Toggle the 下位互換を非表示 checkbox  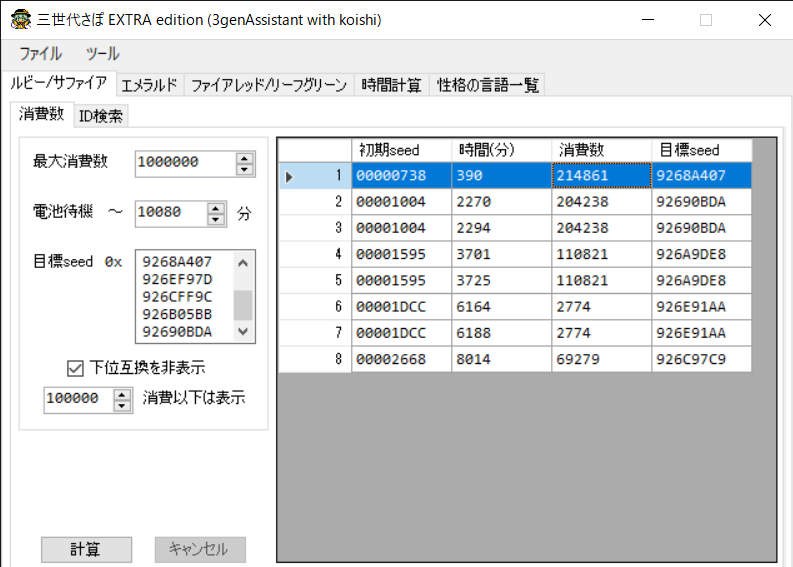tap(75, 368)
